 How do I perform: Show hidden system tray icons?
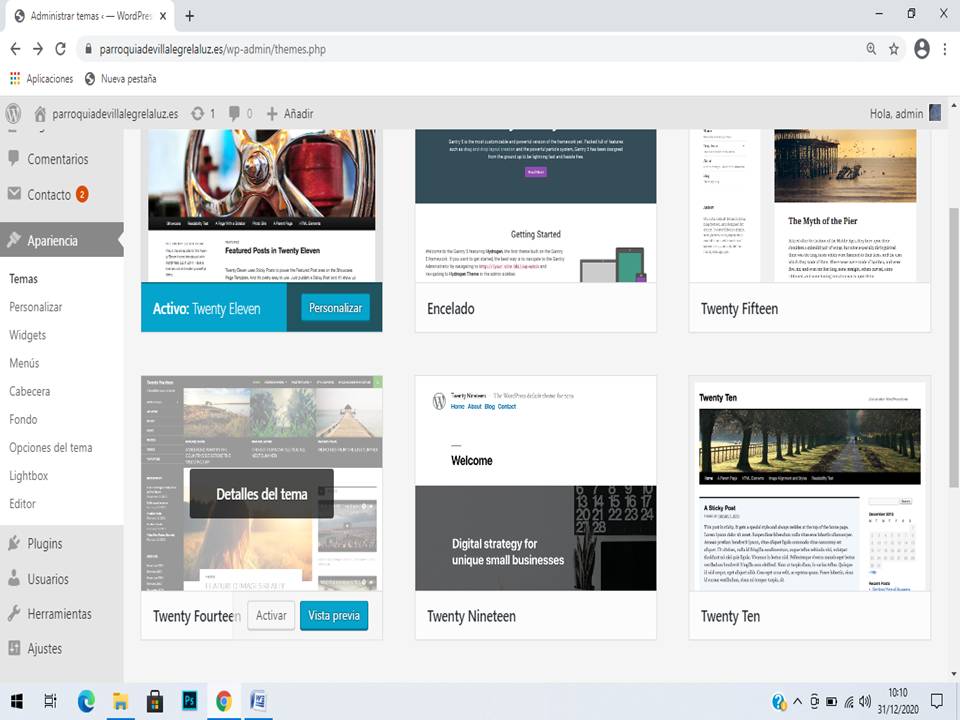797,702
